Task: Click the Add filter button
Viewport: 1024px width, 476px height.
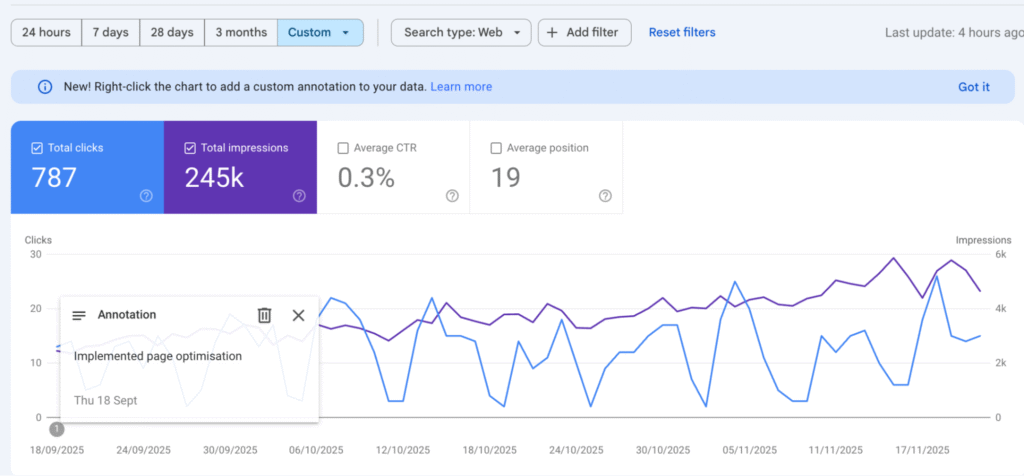Action: click(x=585, y=32)
